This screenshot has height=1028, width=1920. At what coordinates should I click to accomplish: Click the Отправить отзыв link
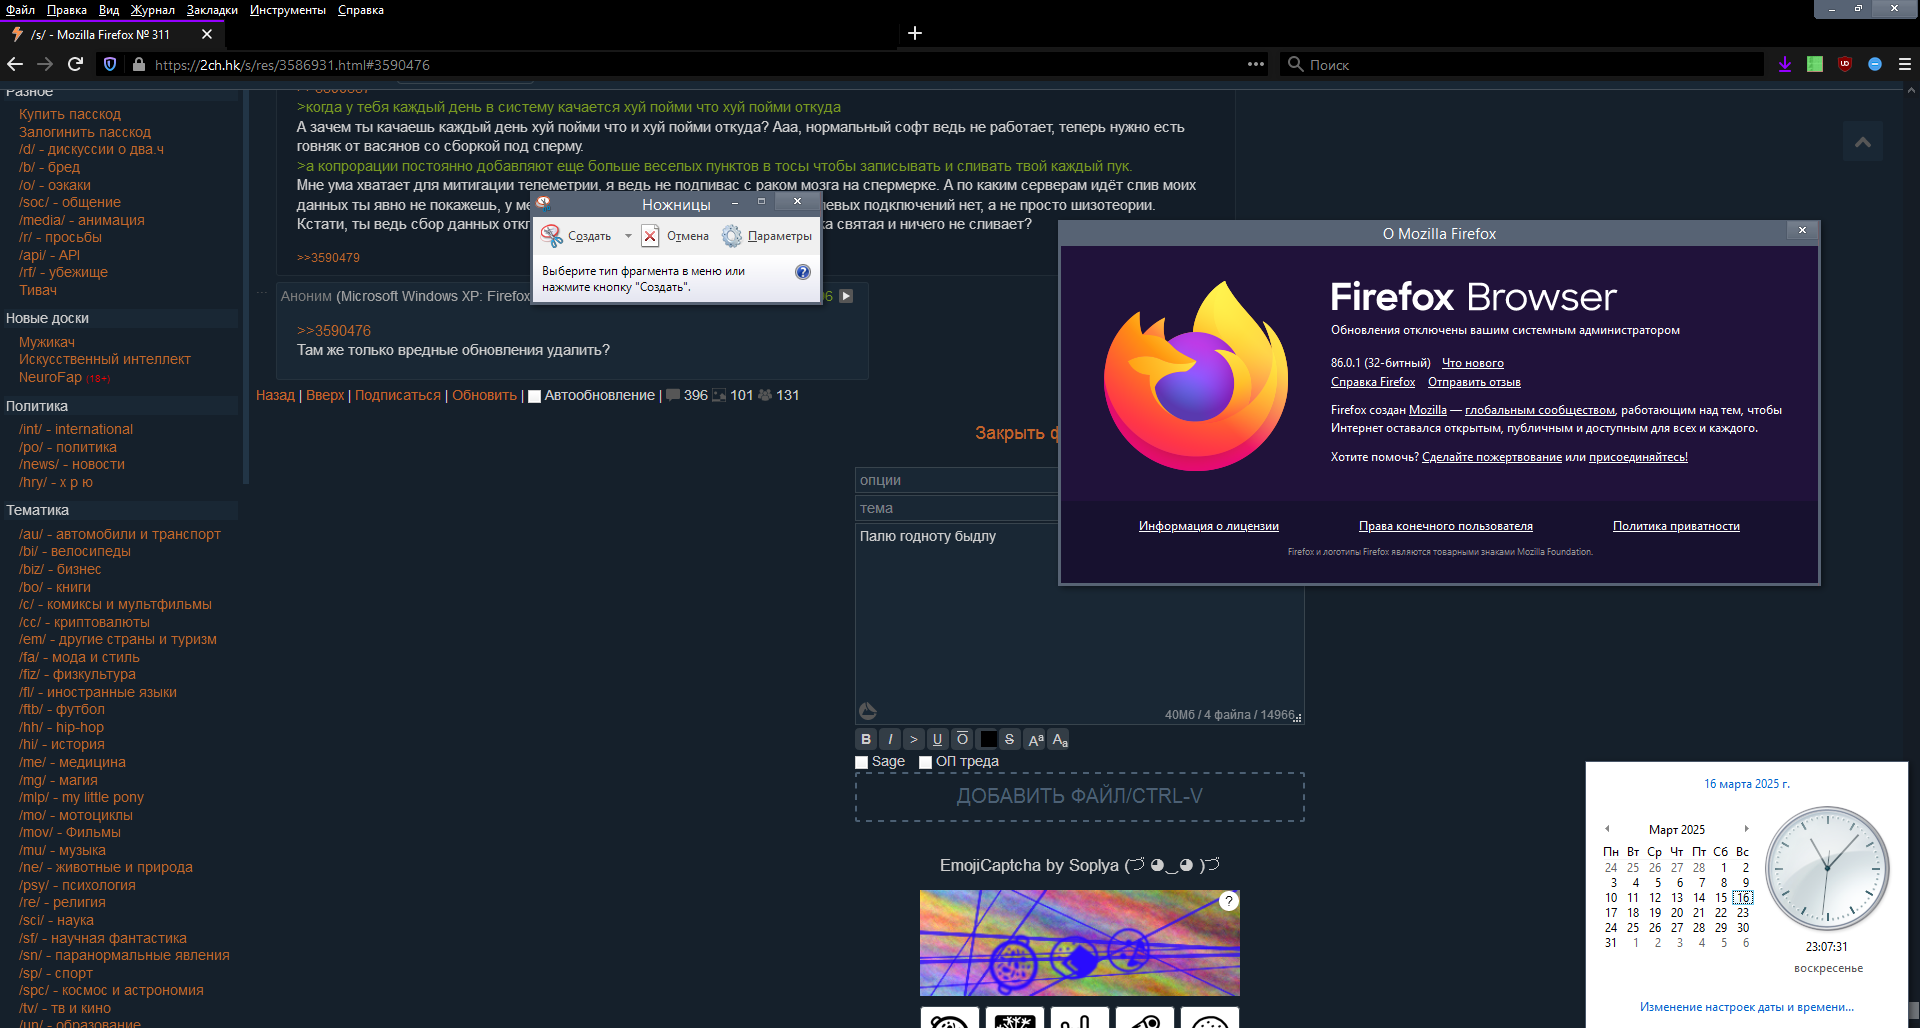coord(1474,382)
